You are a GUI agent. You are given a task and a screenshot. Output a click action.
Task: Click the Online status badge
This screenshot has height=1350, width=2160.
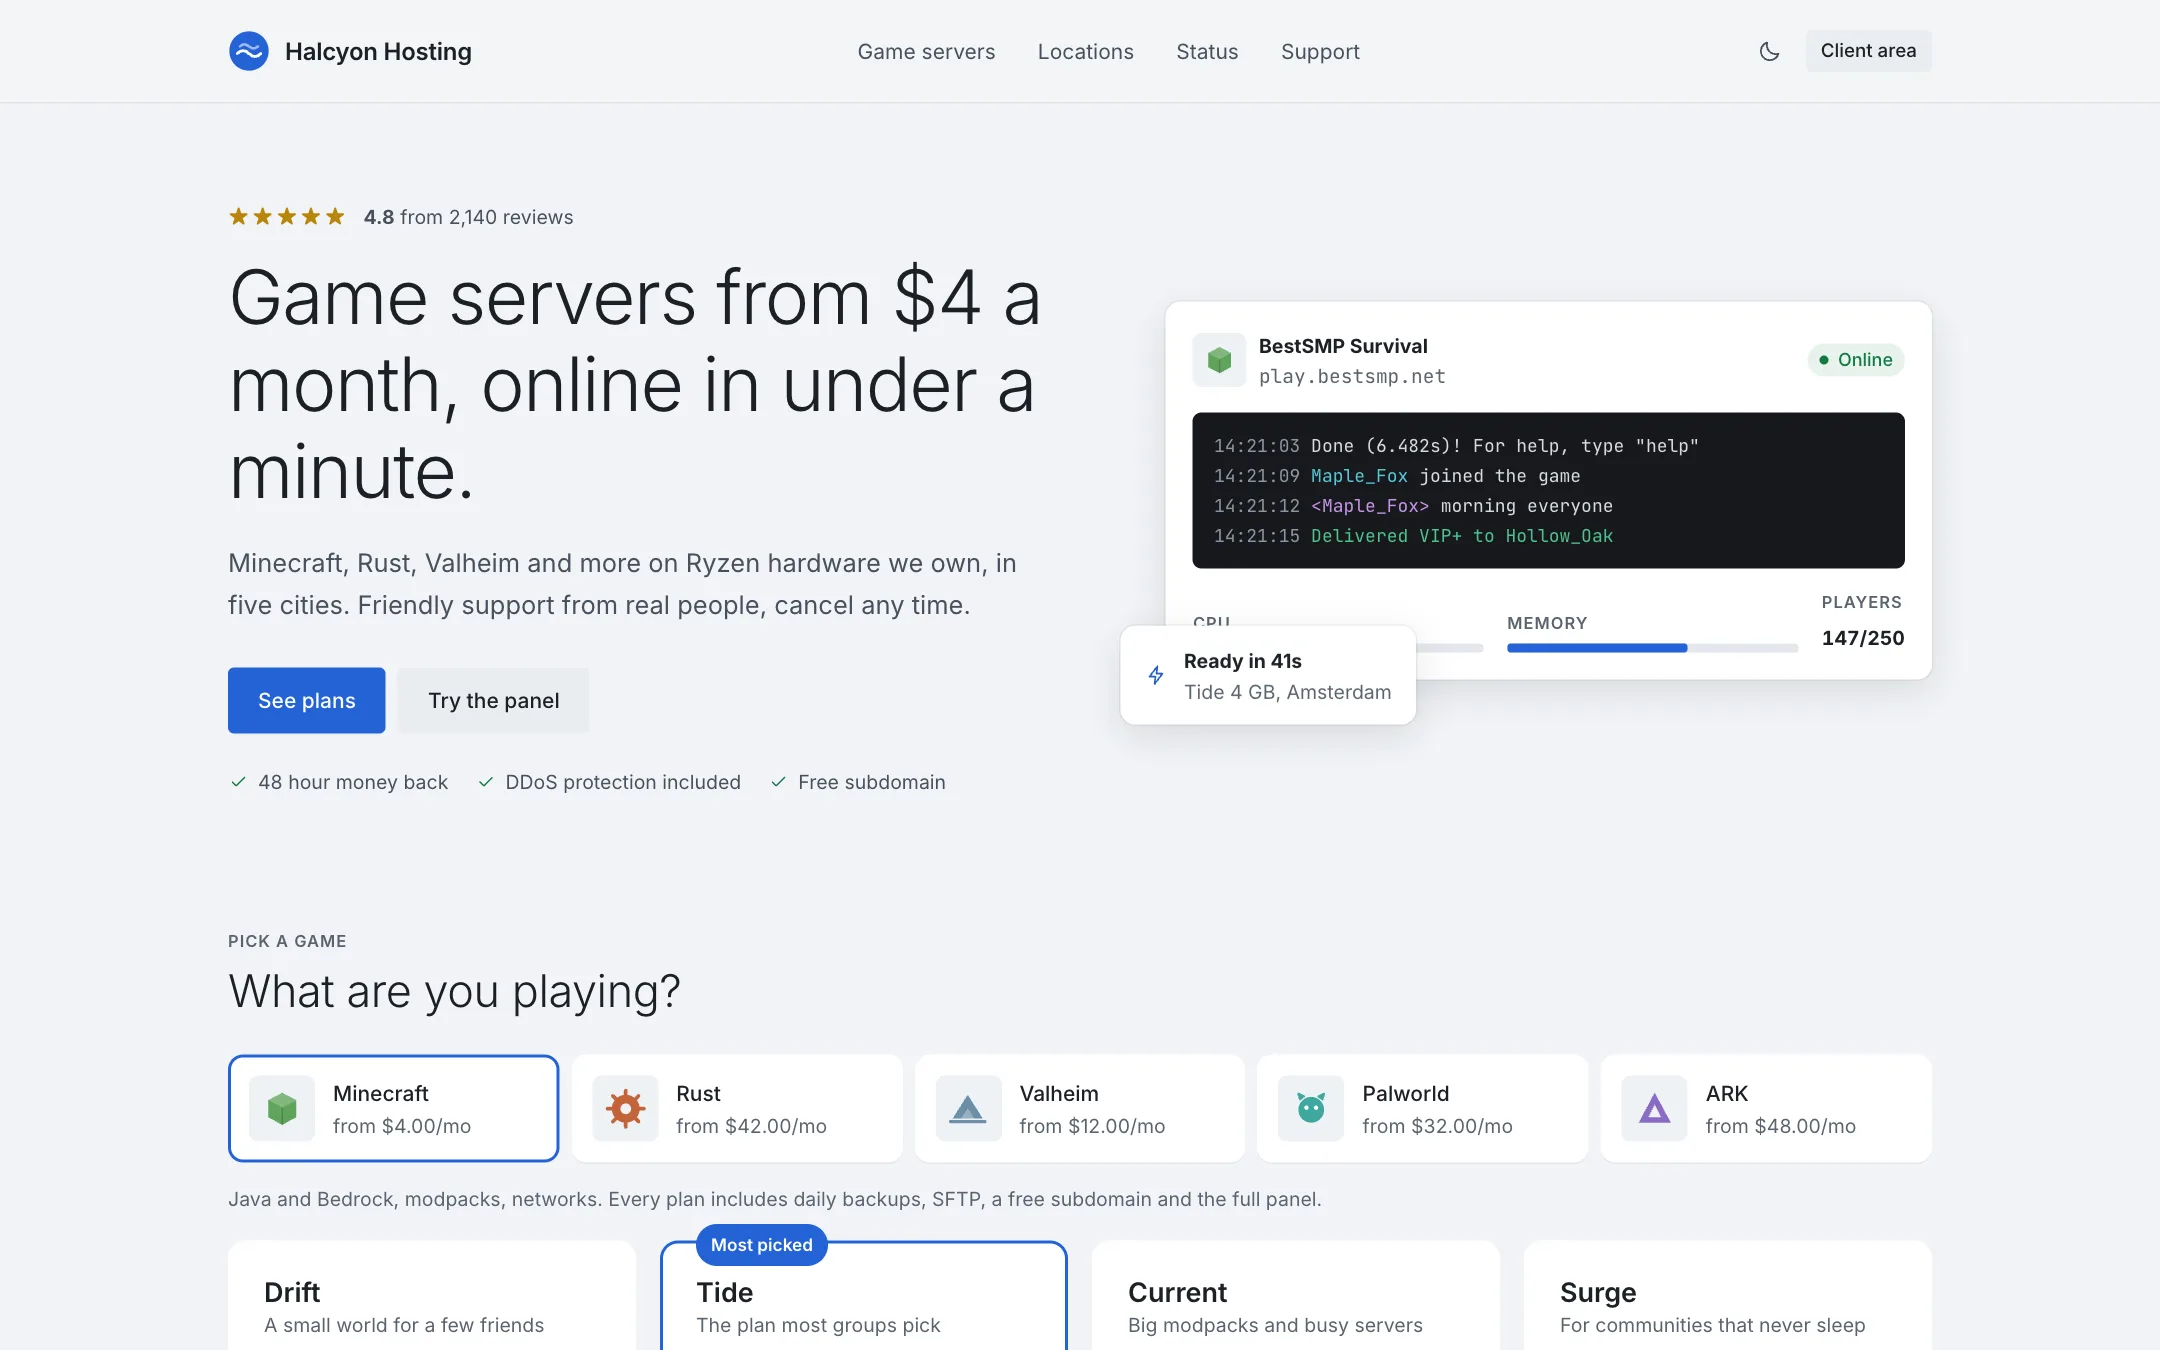click(1856, 360)
